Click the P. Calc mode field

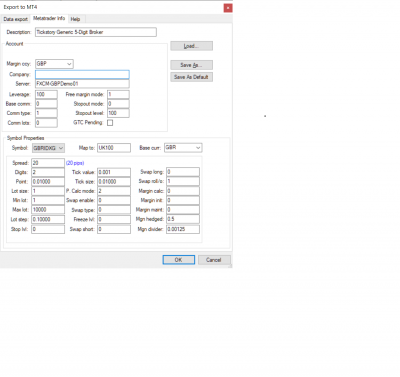pos(114,191)
